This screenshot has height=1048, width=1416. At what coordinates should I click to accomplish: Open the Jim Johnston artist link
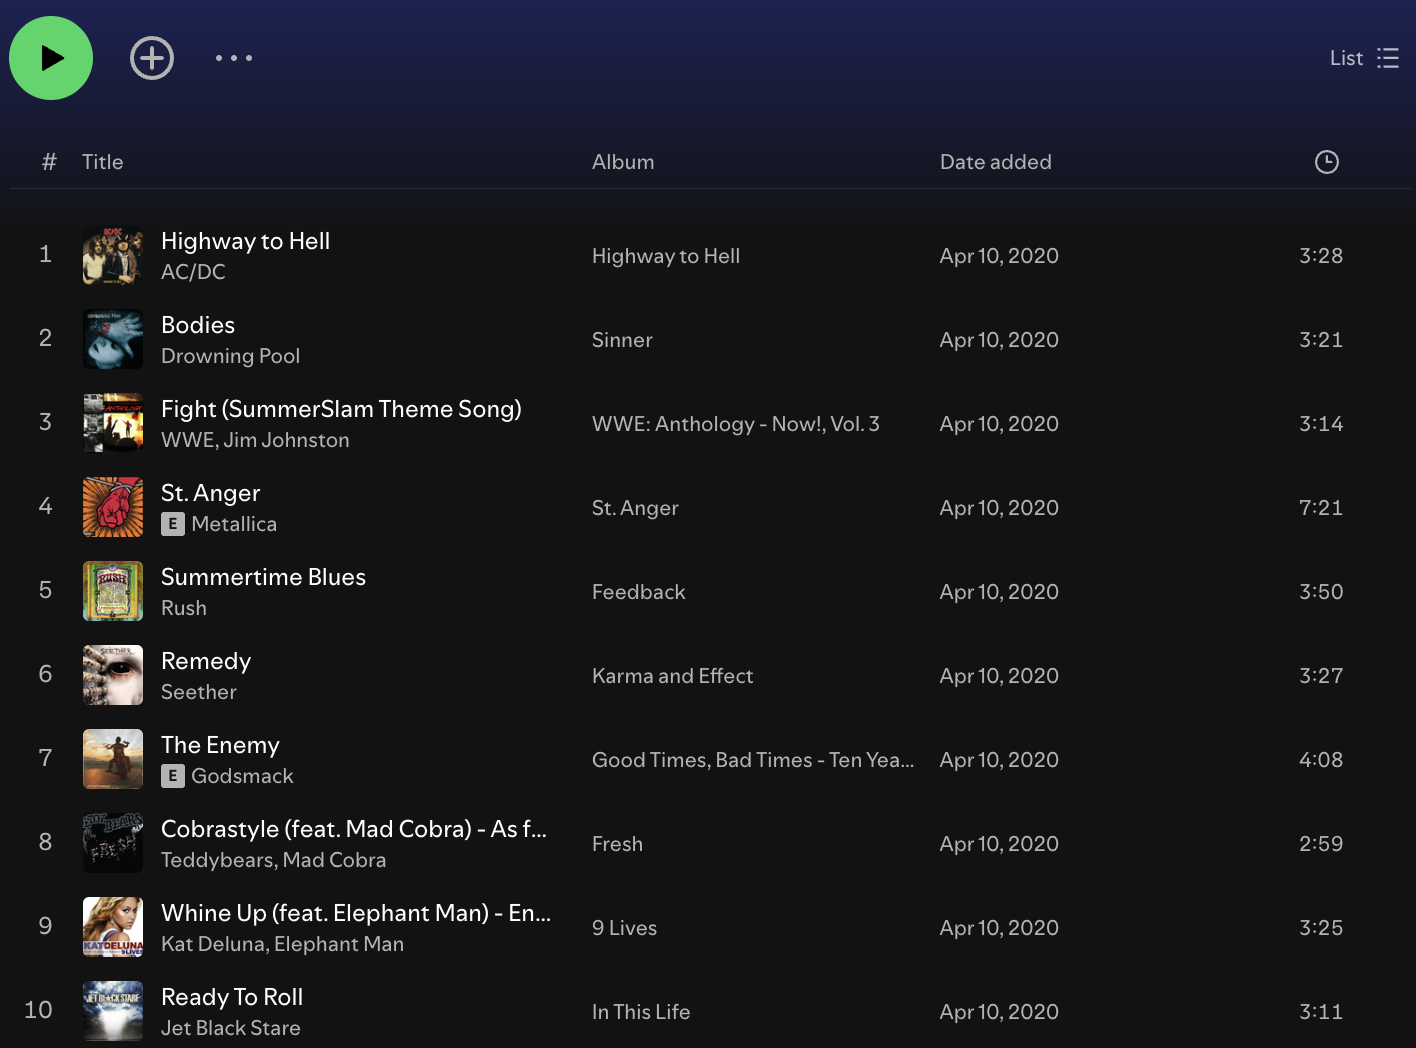286,440
